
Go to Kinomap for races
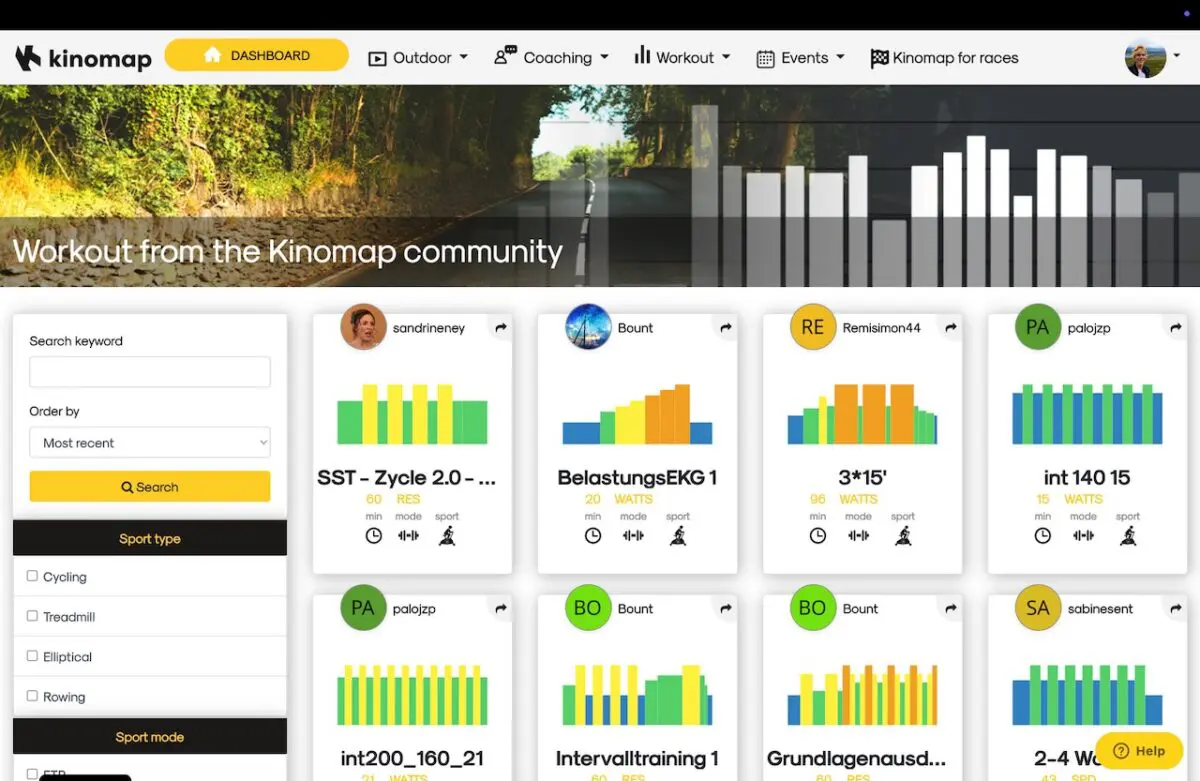944,58
